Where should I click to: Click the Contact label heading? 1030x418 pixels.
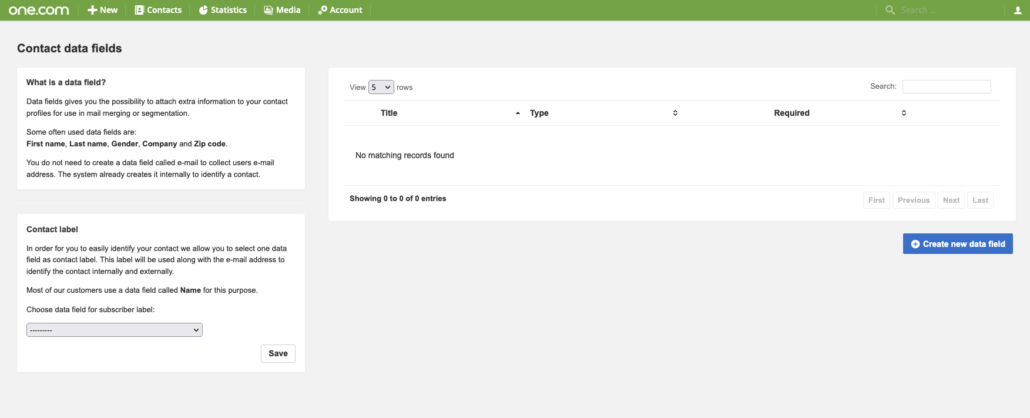coord(52,229)
